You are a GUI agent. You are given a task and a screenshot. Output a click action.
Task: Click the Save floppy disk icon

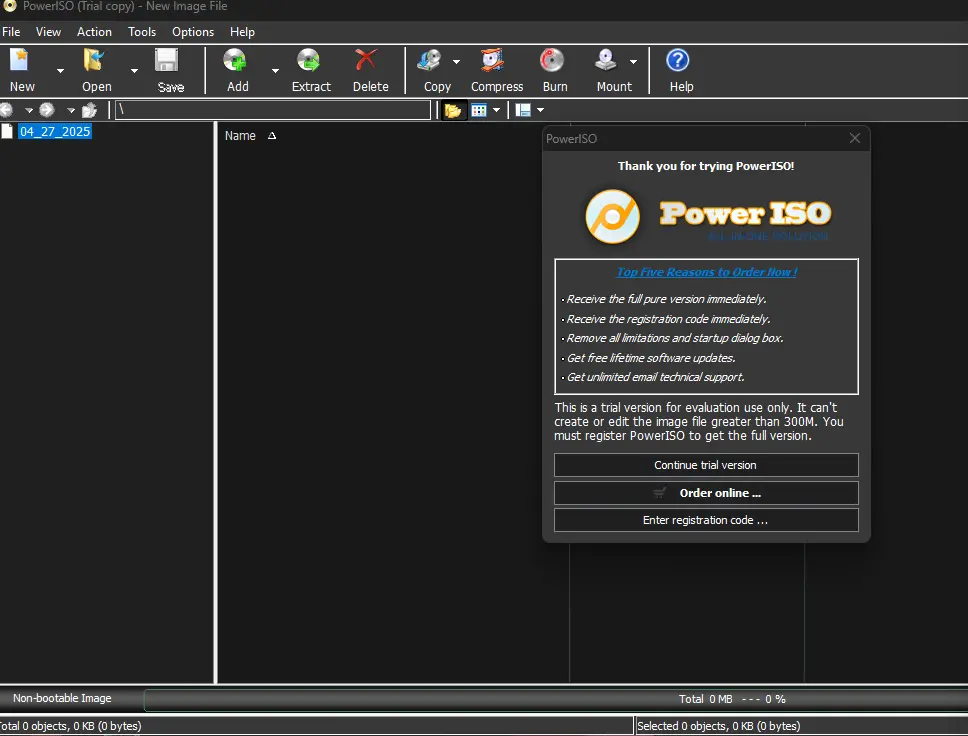coord(167,61)
